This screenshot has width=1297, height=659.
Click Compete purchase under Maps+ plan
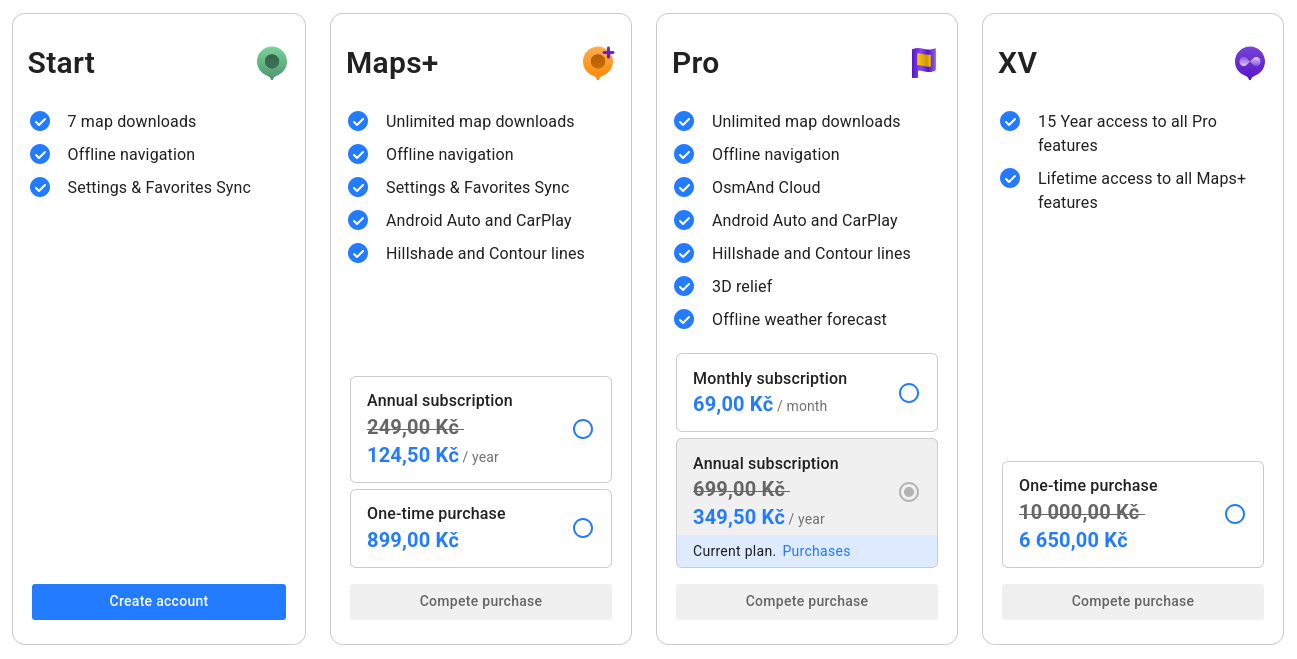(x=481, y=601)
